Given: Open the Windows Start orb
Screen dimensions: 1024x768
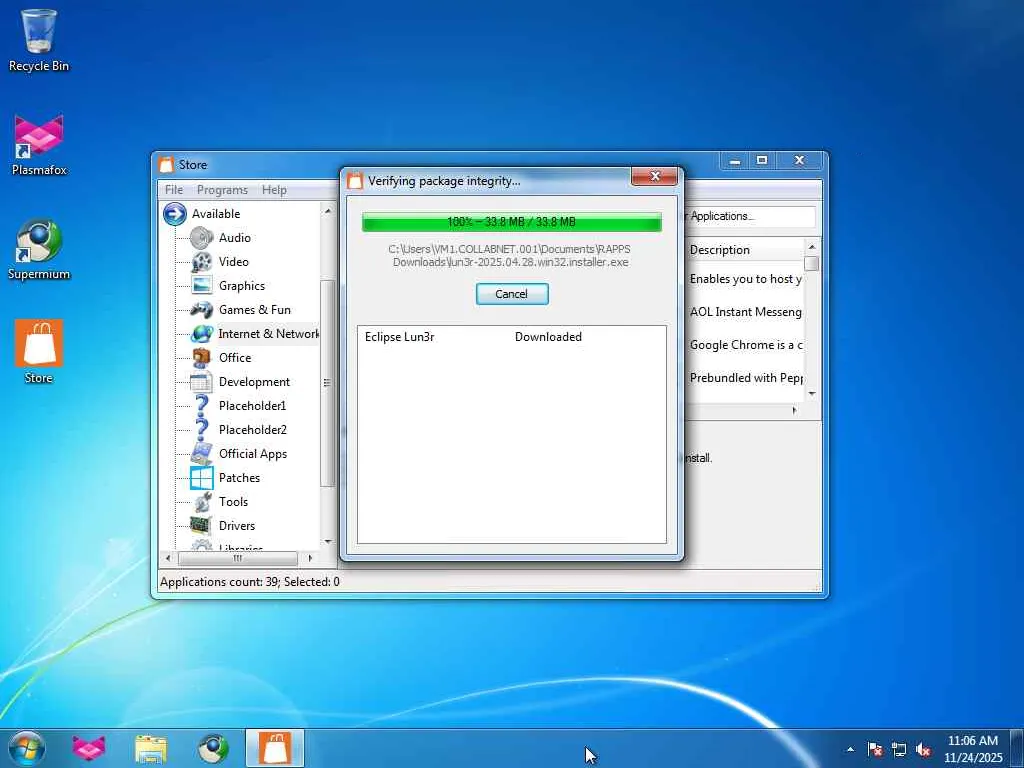Looking at the screenshot, I should pos(27,748).
